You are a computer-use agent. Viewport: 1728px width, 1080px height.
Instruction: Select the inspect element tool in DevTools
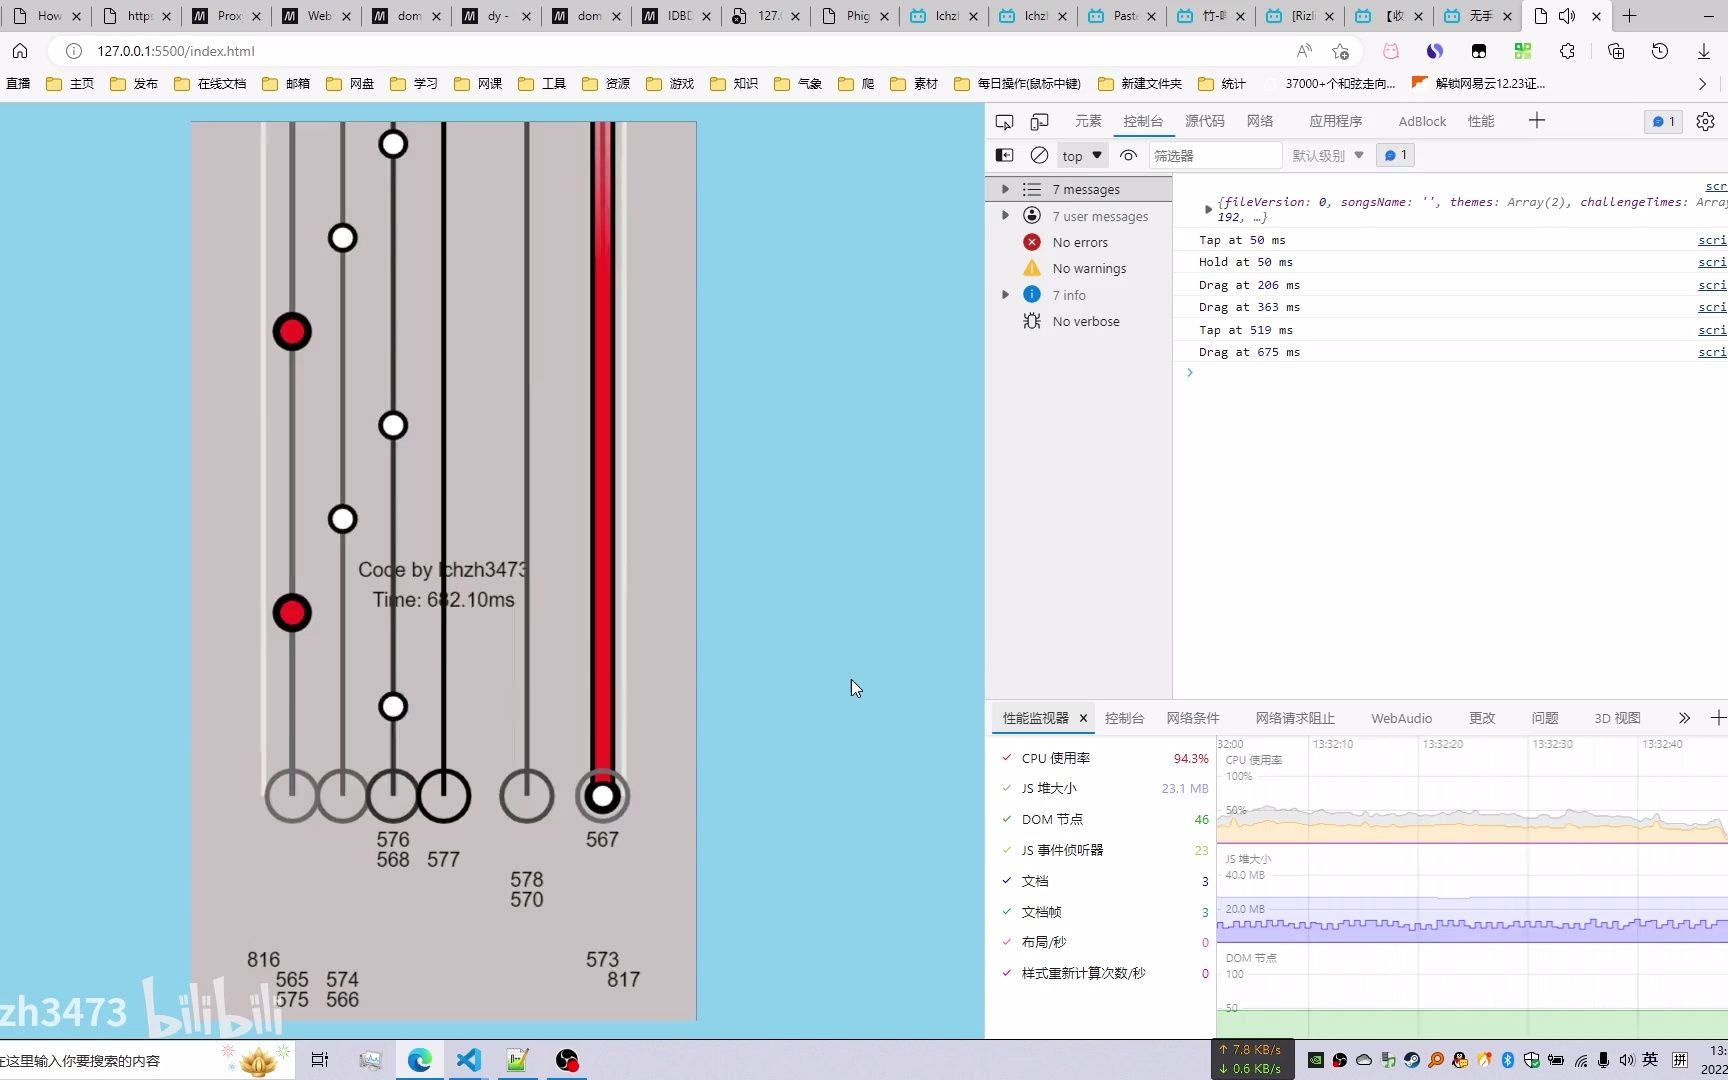click(x=1004, y=121)
